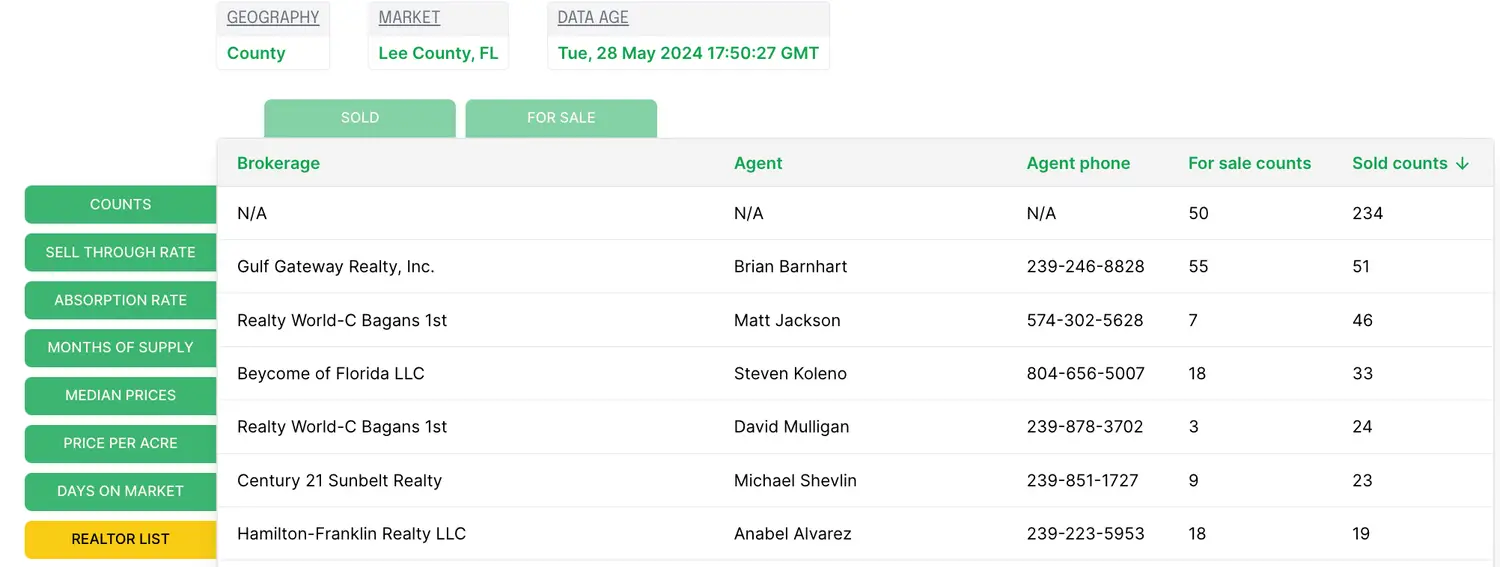Switch to the SOLD tab
1500x567 pixels.
[x=360, y=118]
